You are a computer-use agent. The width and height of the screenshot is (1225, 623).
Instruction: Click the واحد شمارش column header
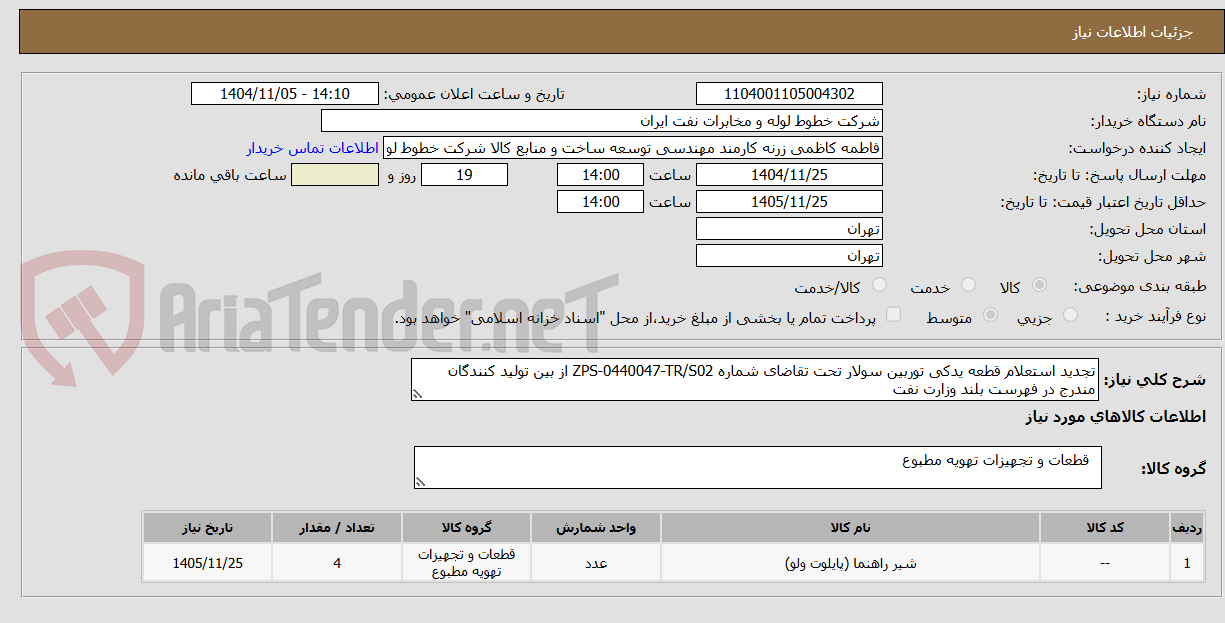point(595,527)
